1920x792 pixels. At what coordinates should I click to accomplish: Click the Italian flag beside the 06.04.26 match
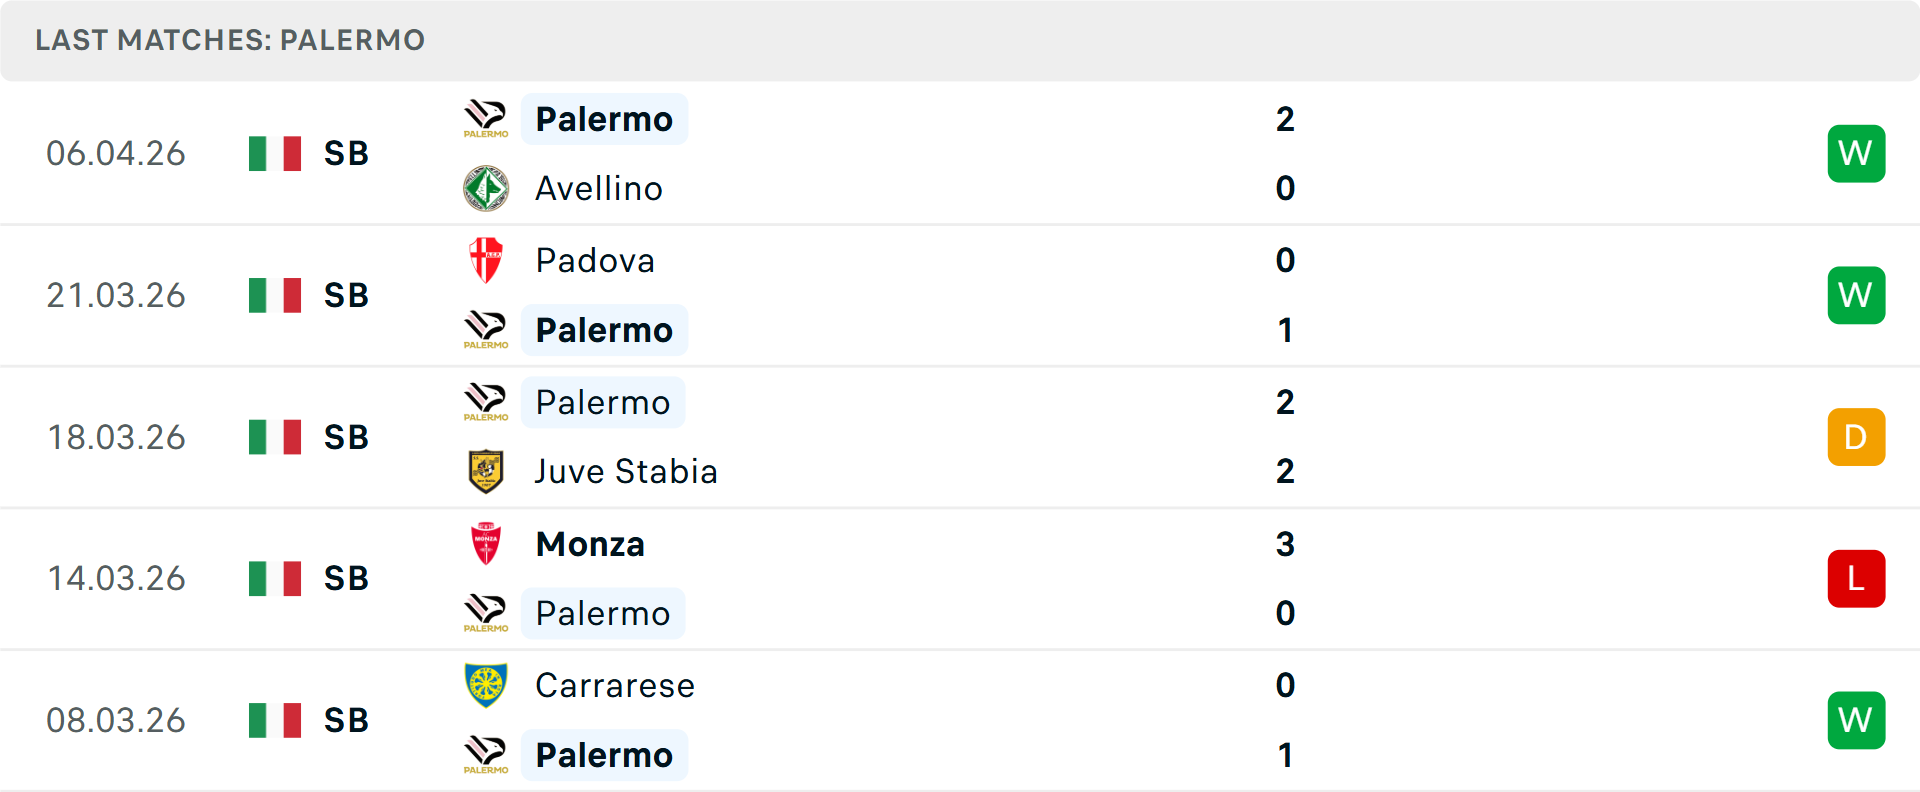click(274, 153)
